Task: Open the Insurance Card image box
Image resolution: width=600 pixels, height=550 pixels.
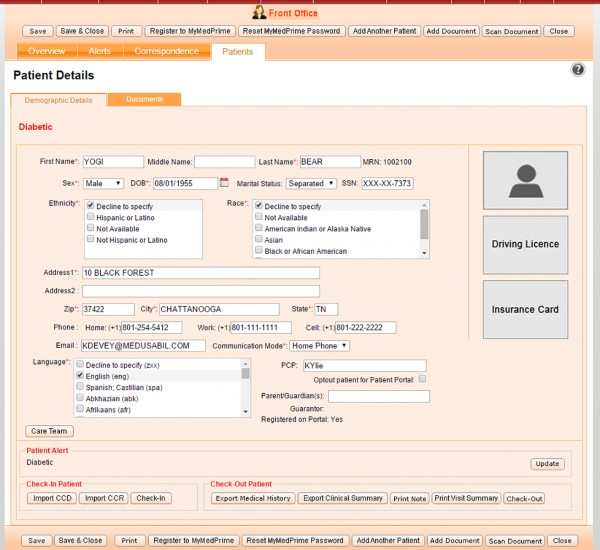Action: click(x=525, y=310)
